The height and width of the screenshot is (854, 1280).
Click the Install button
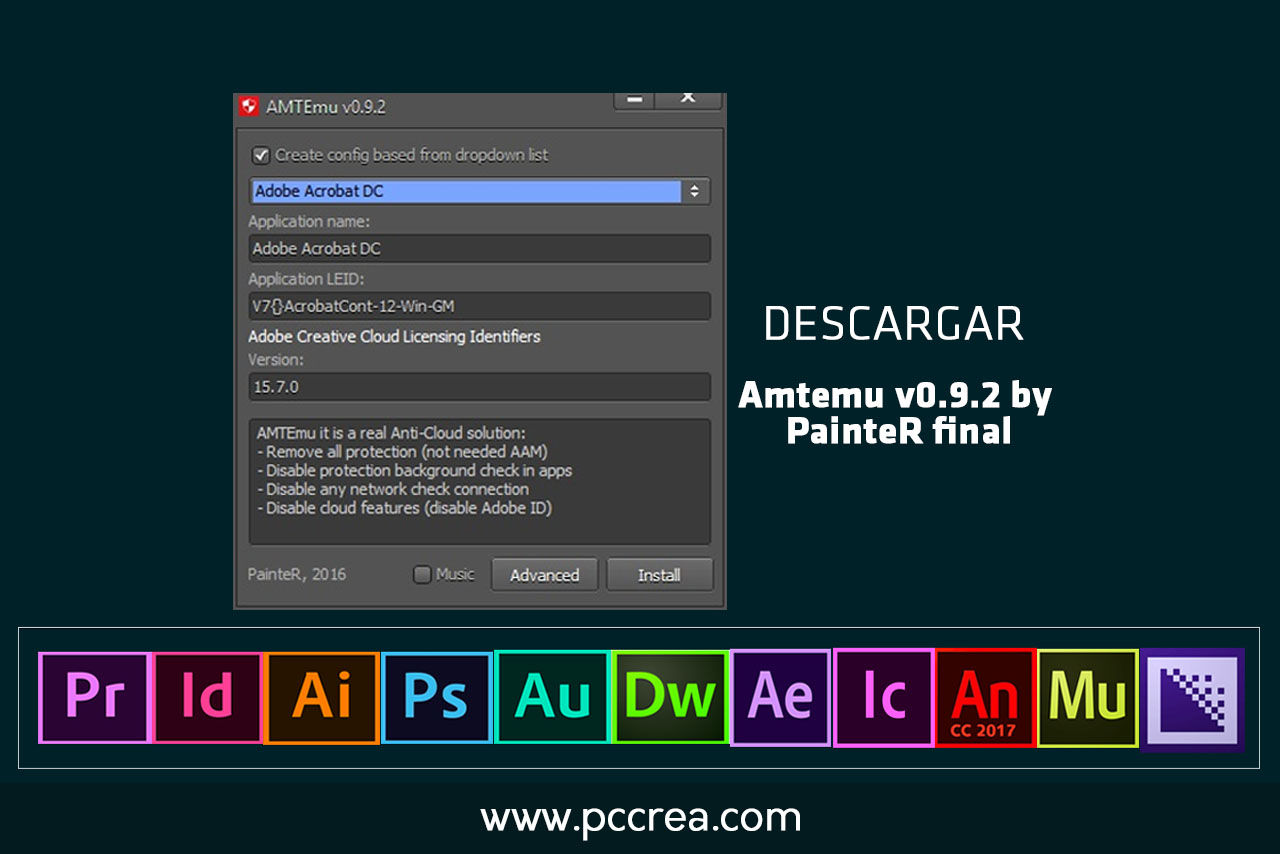(659, 575)
